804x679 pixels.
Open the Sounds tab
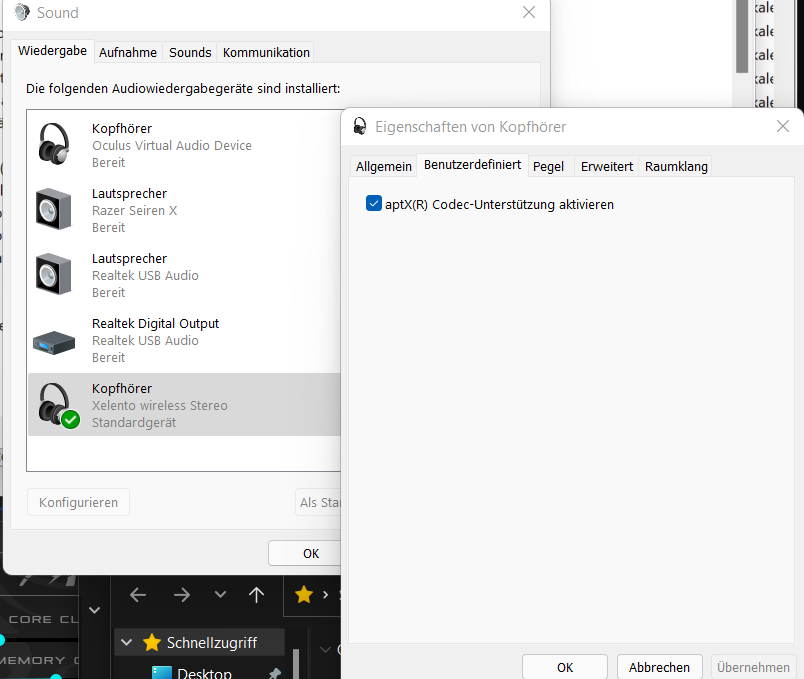[190, 53]
